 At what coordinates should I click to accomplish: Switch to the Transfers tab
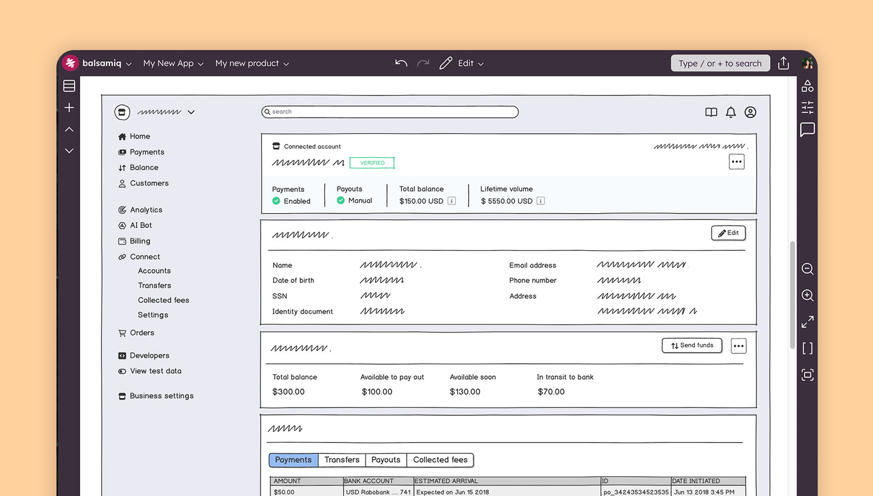[x=342, y=460]
